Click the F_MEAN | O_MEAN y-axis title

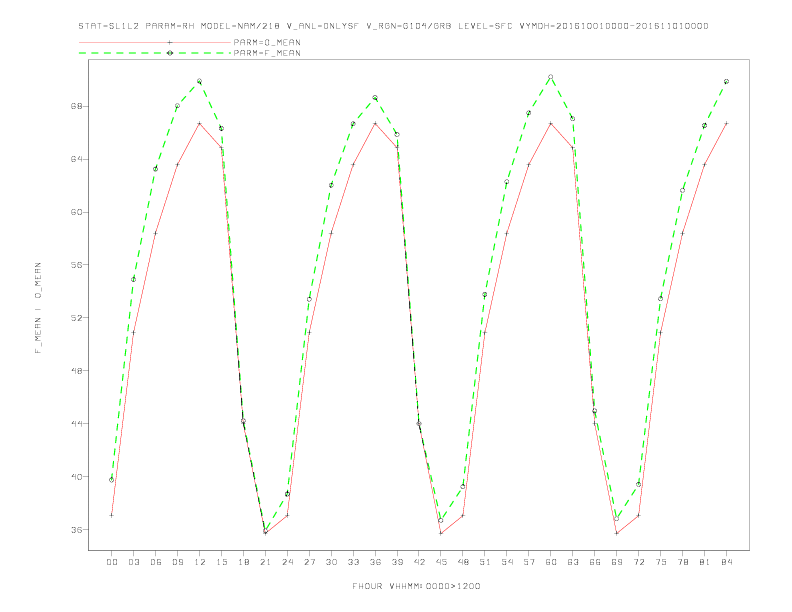click(38, 308)
